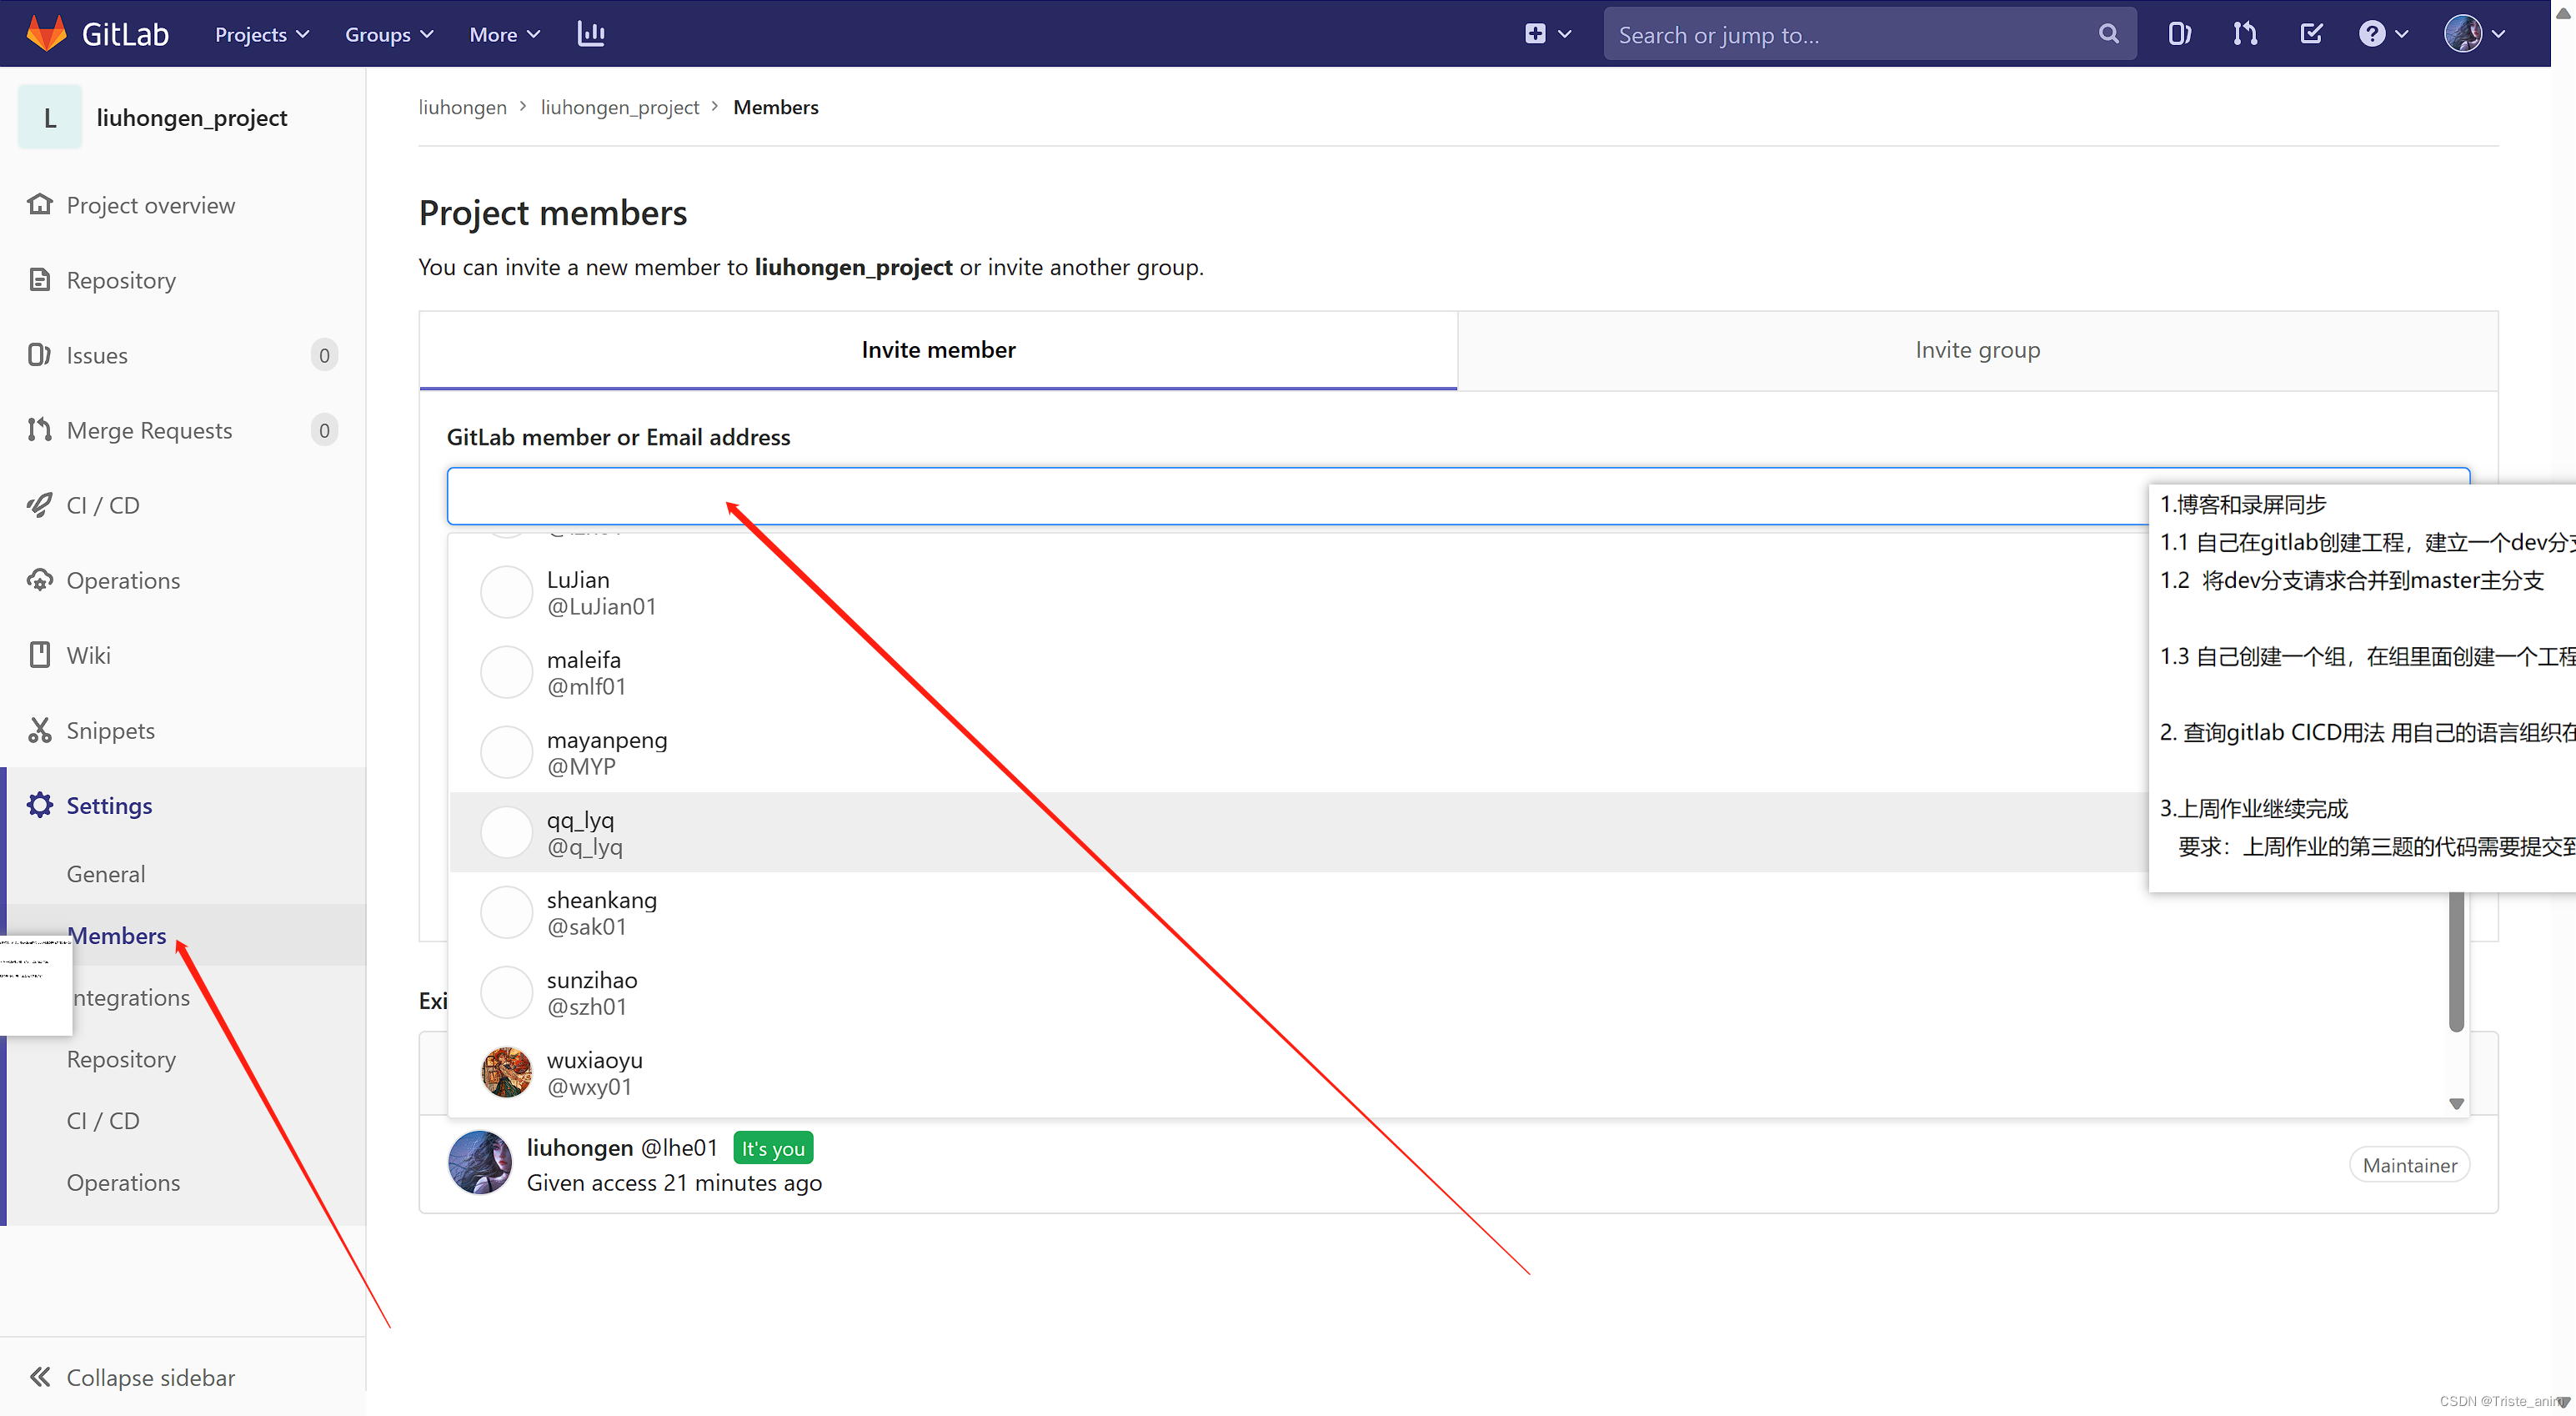Select user sheankang from the dropdown list
This screenshot has height=1416, width=2576.
coord(601,912)
